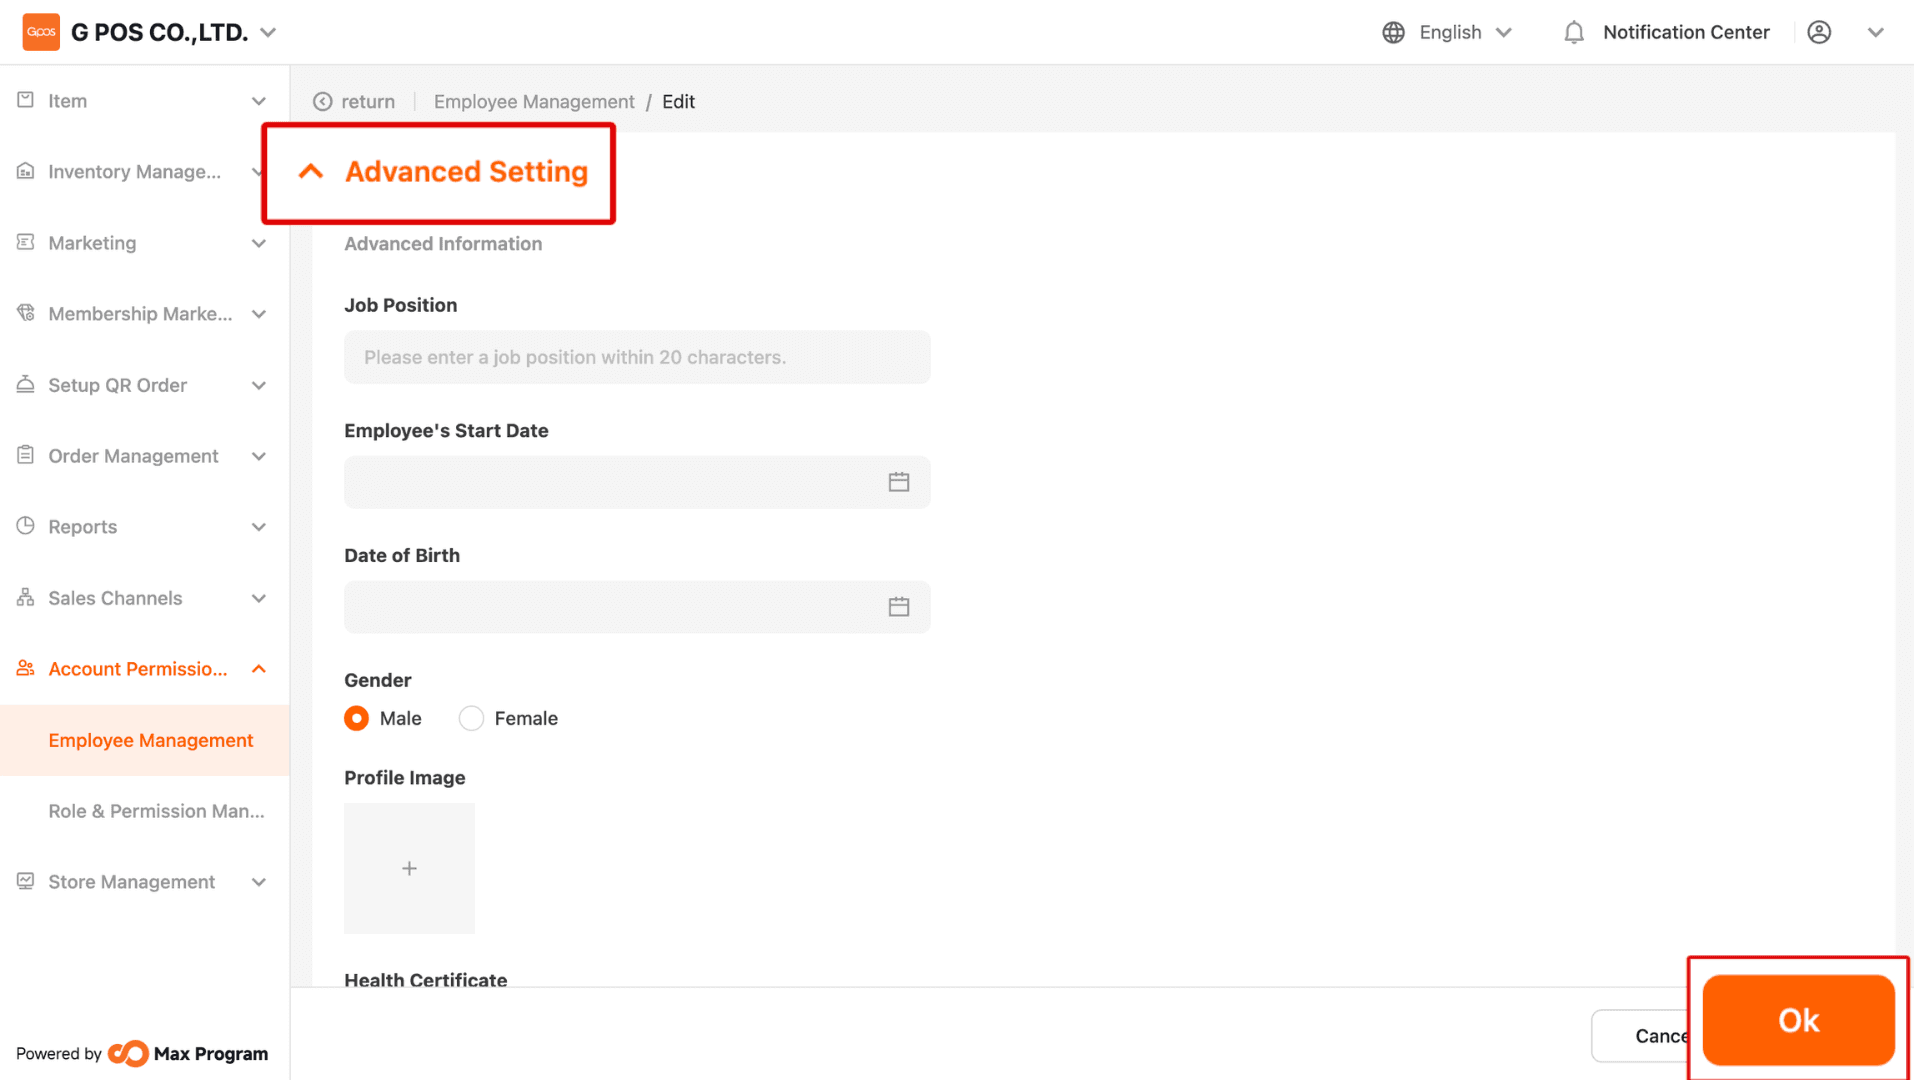Open the Item menu label
Image resolution: width=1920 pixels, height=1080 pixels.
(68, 101)
